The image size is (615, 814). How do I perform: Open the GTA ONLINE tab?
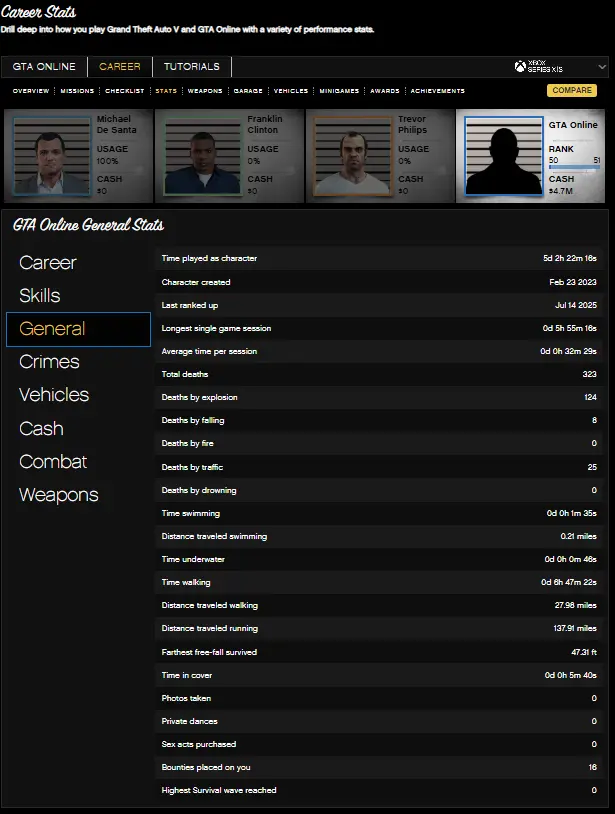(x=44, y=66)
